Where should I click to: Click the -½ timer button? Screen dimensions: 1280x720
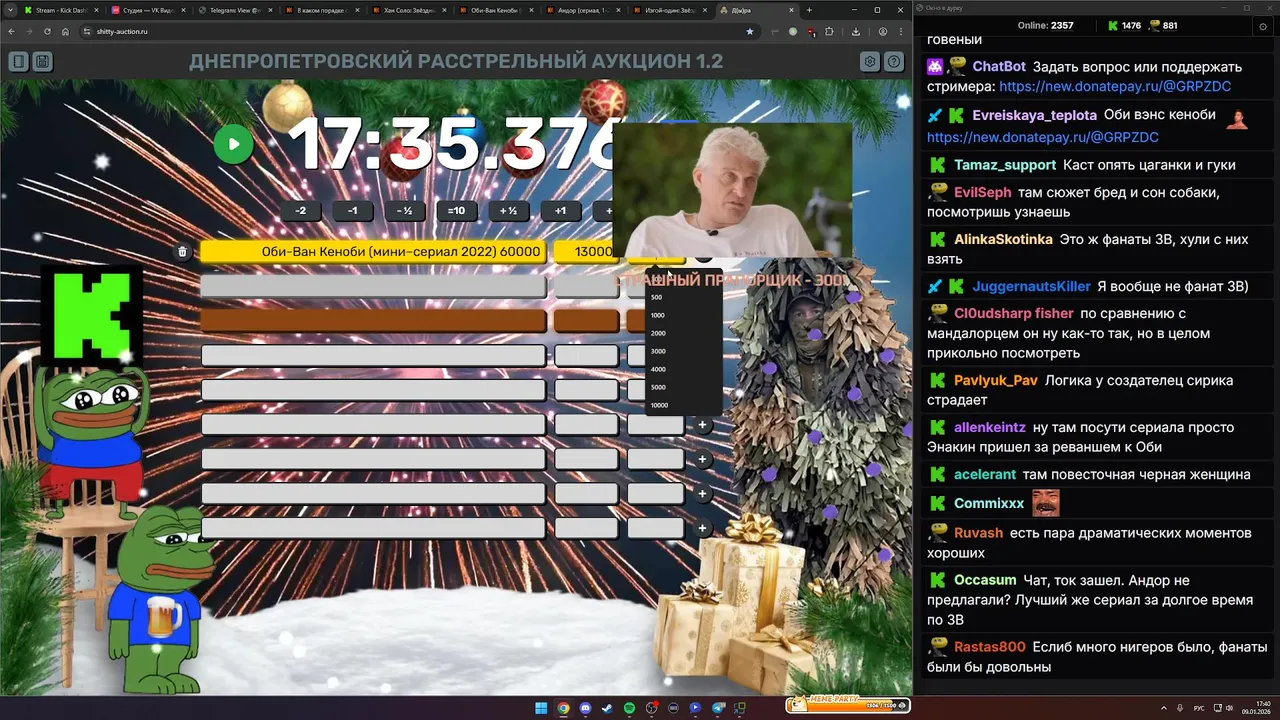(x=404, y=211)
